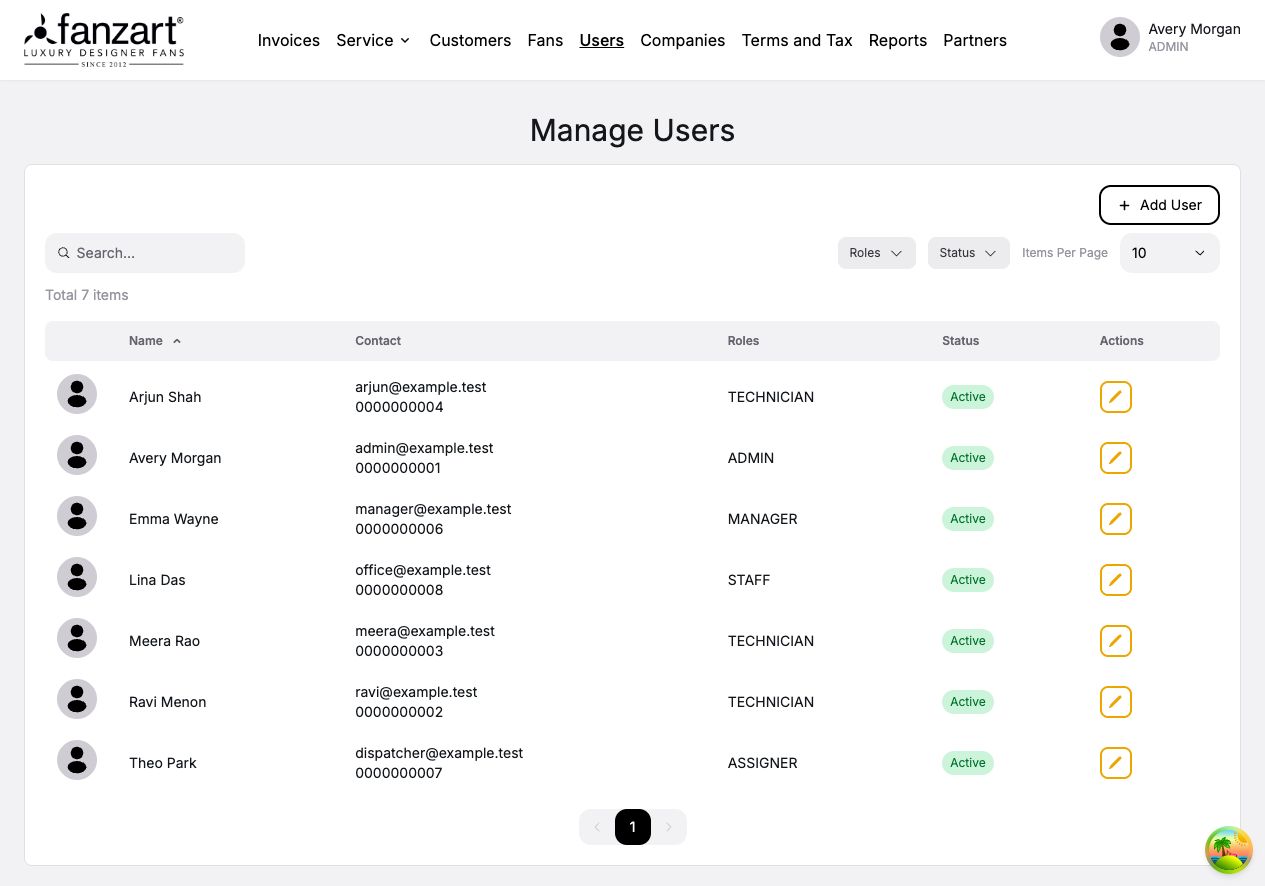Click the search magnifier icon
Image resolution: width=1265 pixels, height=886 pixels.
tap(64, 253)
